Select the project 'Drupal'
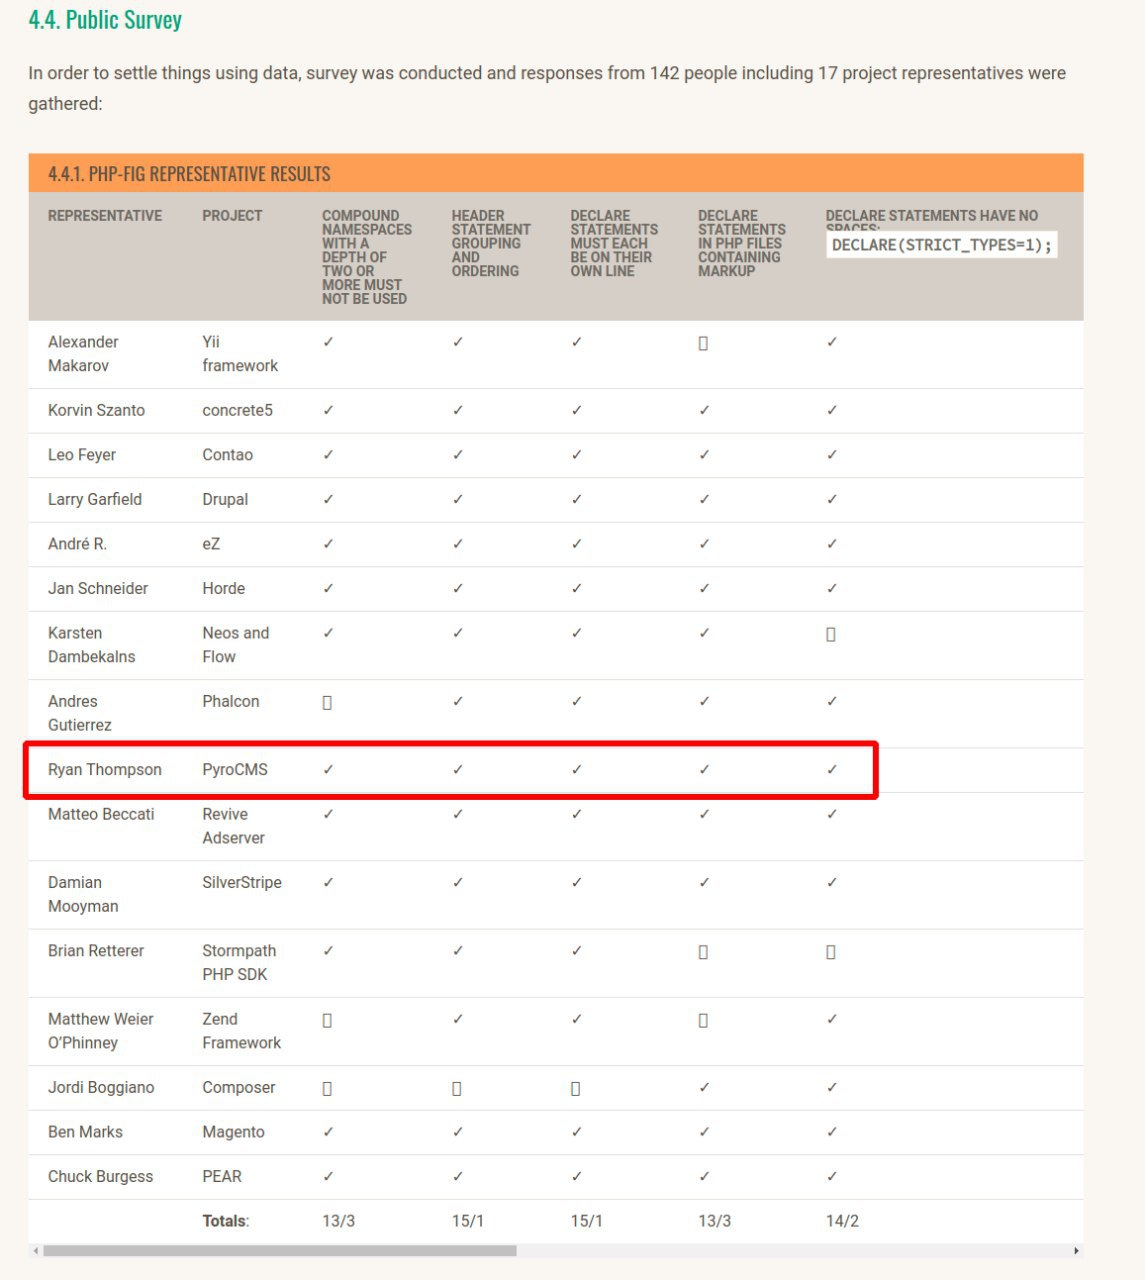Screen dimensions: 1145x1280 [225, 499]
